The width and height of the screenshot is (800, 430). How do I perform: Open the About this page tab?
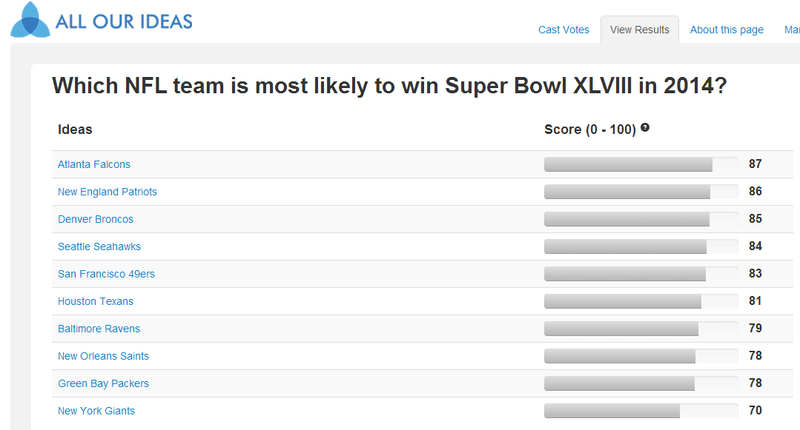click(x=727, y=30)
